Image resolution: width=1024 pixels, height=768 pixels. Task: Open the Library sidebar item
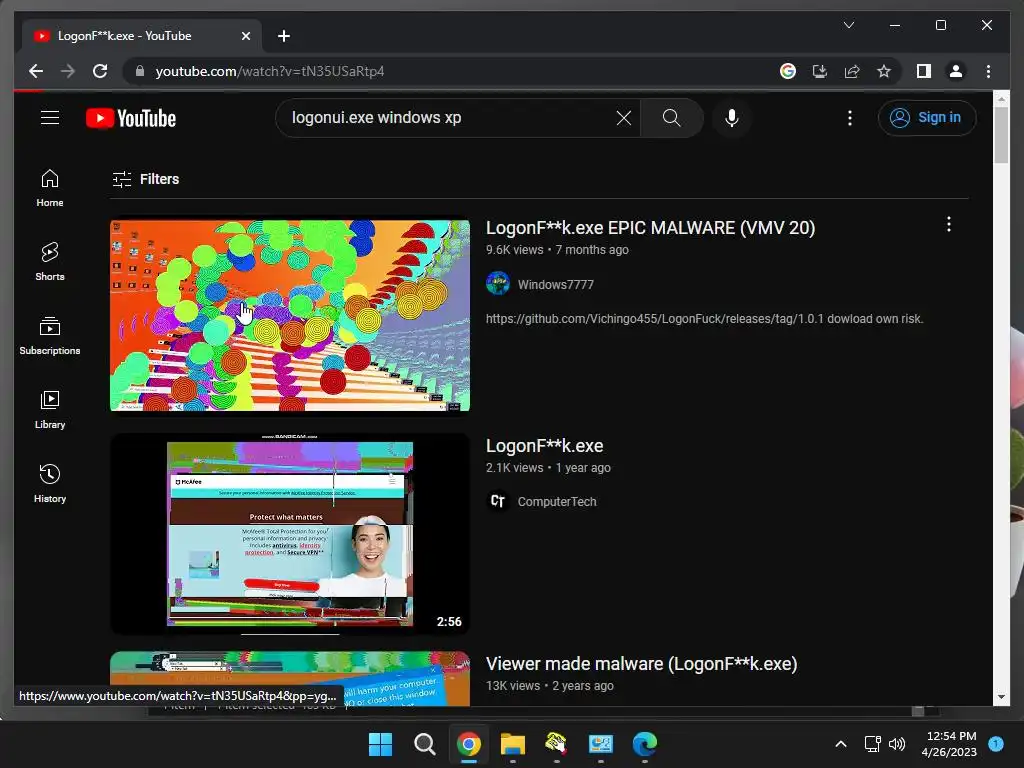[x=50, y=410]
